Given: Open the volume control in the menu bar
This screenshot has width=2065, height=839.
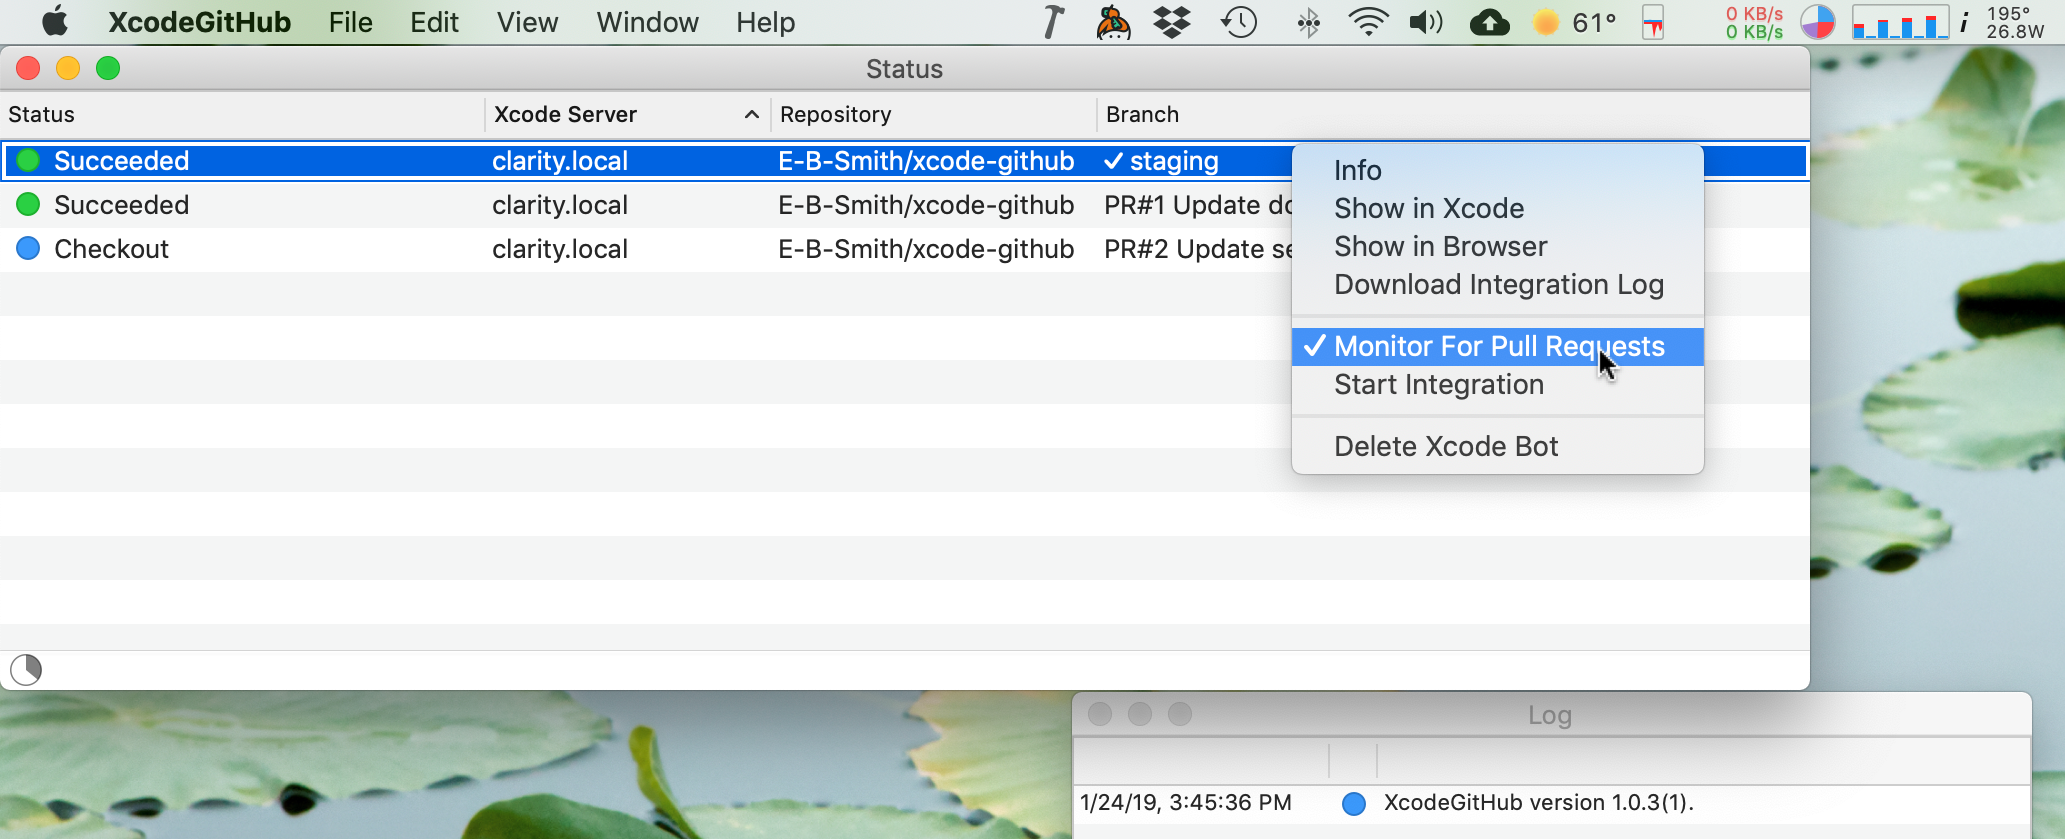Looking at the screenshot, I should click(x=1426, y=22).
